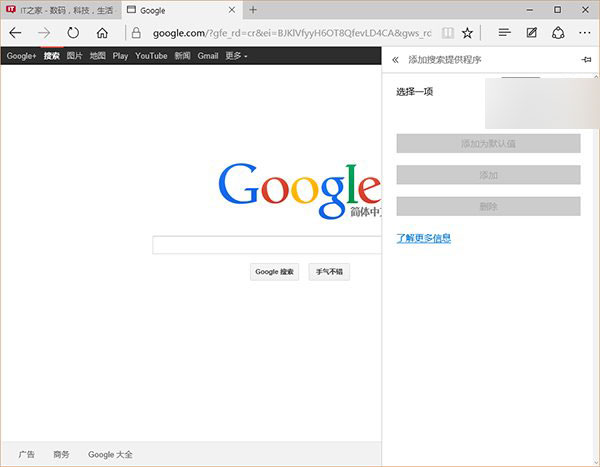Click the forward navigation arrow

(x=44, y=33)
